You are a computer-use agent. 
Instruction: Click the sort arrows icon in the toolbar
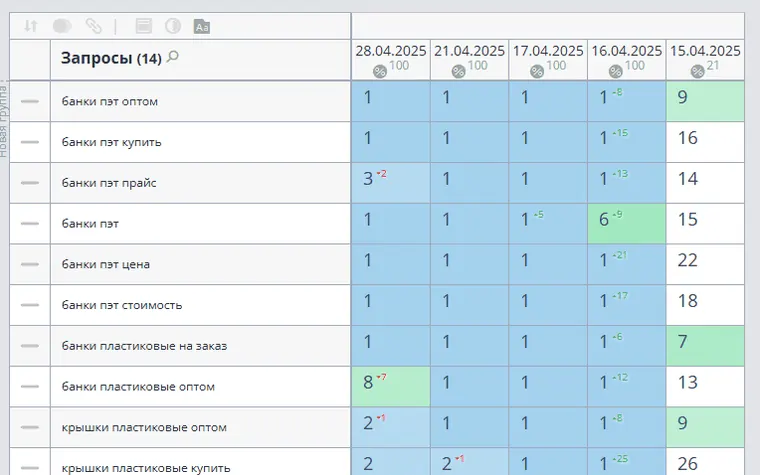coord(31,26)
